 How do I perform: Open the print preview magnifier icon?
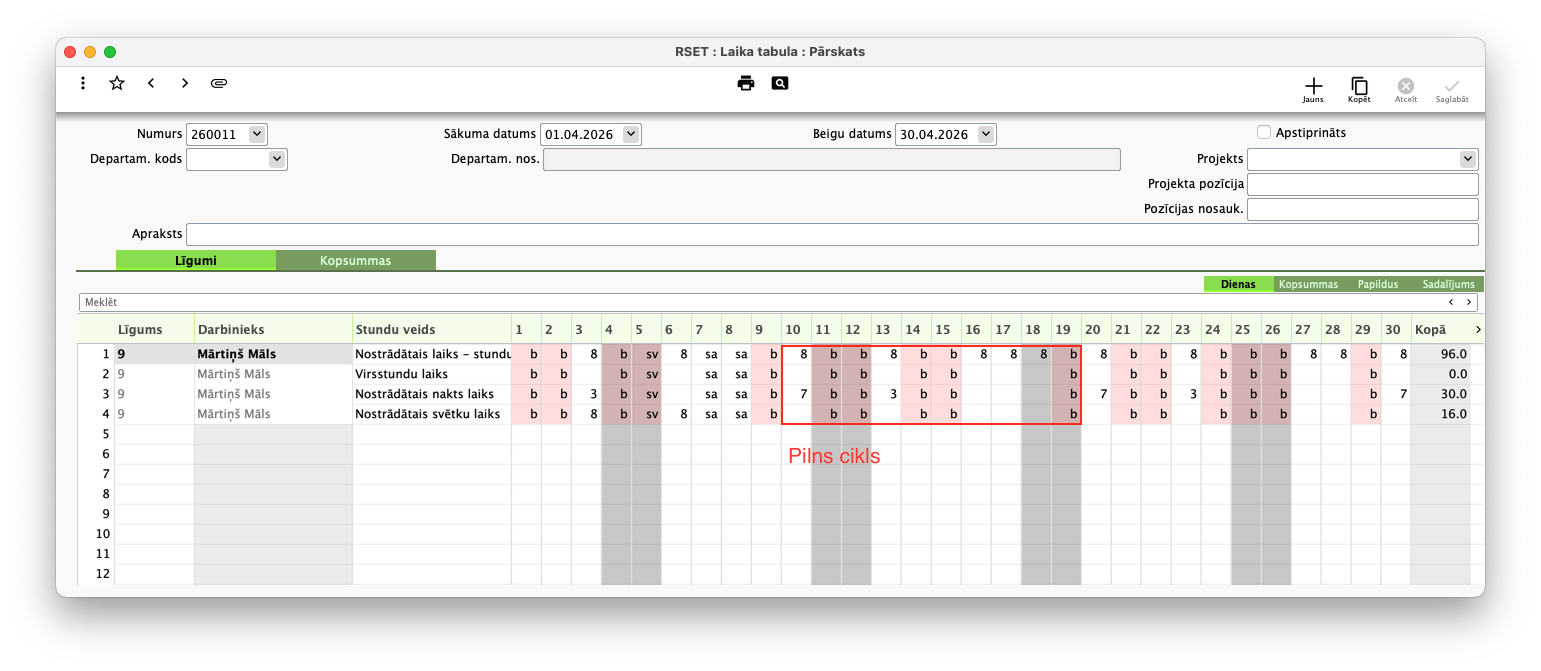point(780,83)
